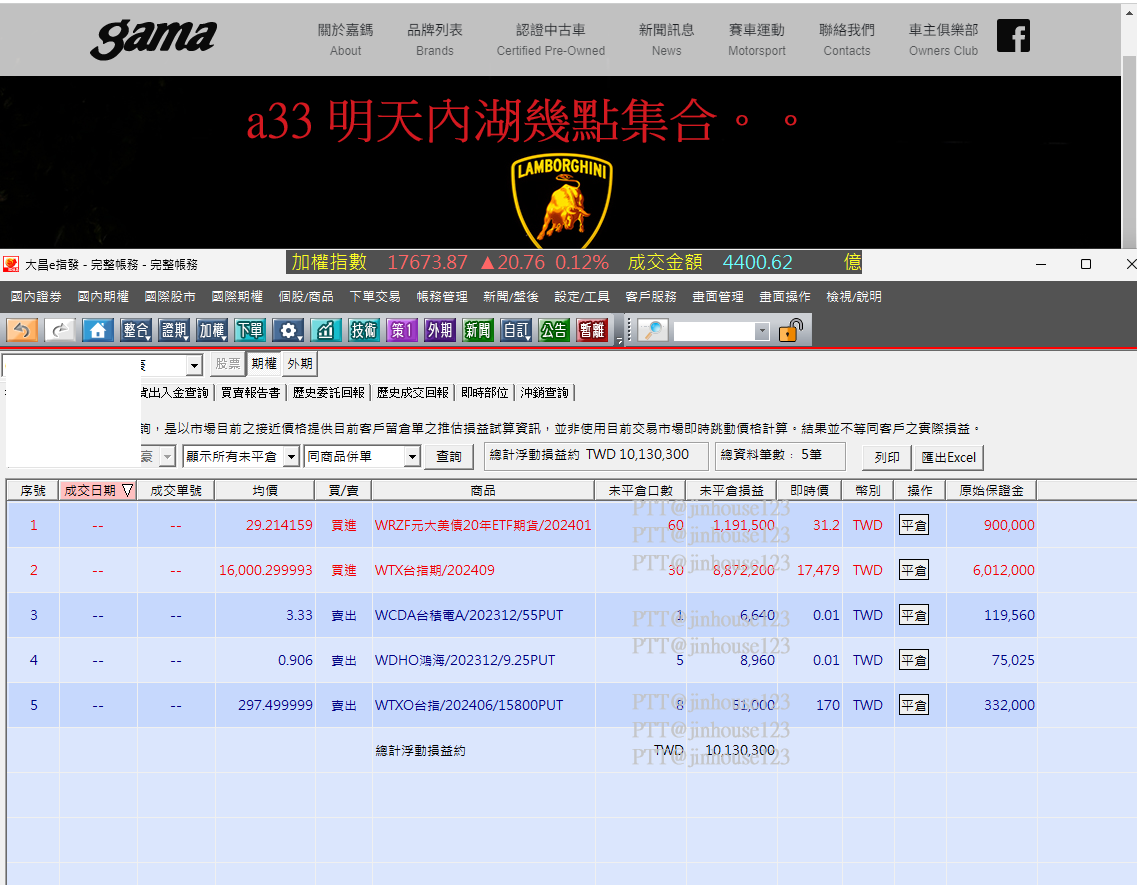Open the 下單交易 menu
This screenshot has height=885, width=1137.
(375, 297)
